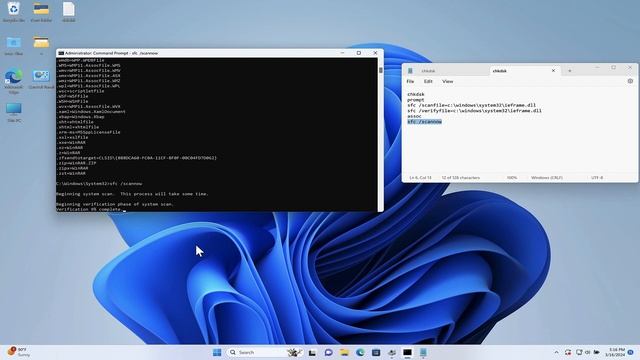Open the clock and date flyout

click(615, 352)
